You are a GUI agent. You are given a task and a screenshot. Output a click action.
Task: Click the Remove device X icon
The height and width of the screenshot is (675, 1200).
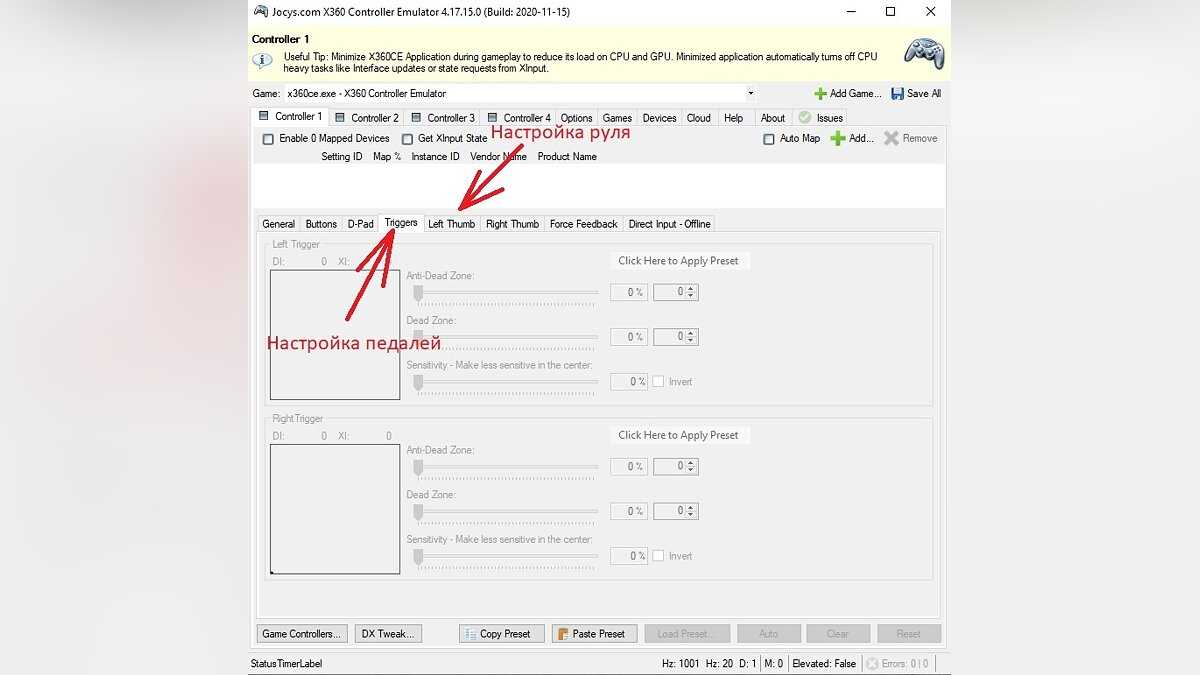tap(891, 139)
